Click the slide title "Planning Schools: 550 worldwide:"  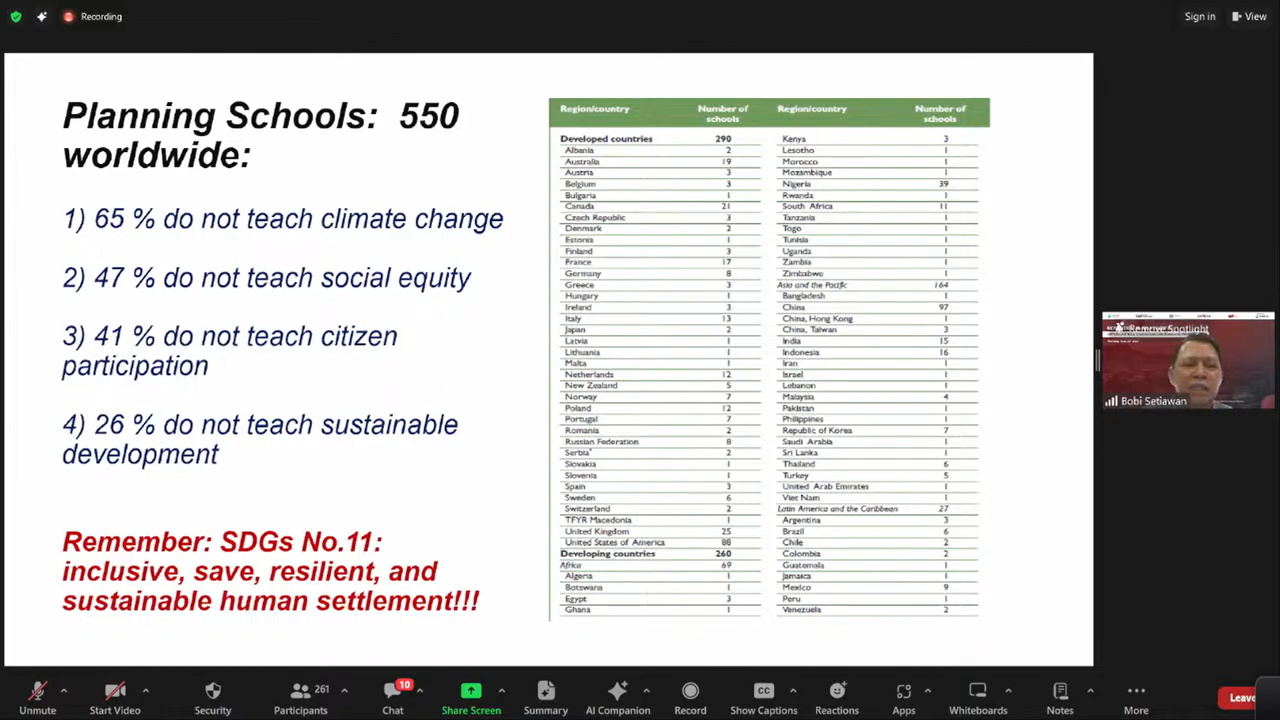261,135
